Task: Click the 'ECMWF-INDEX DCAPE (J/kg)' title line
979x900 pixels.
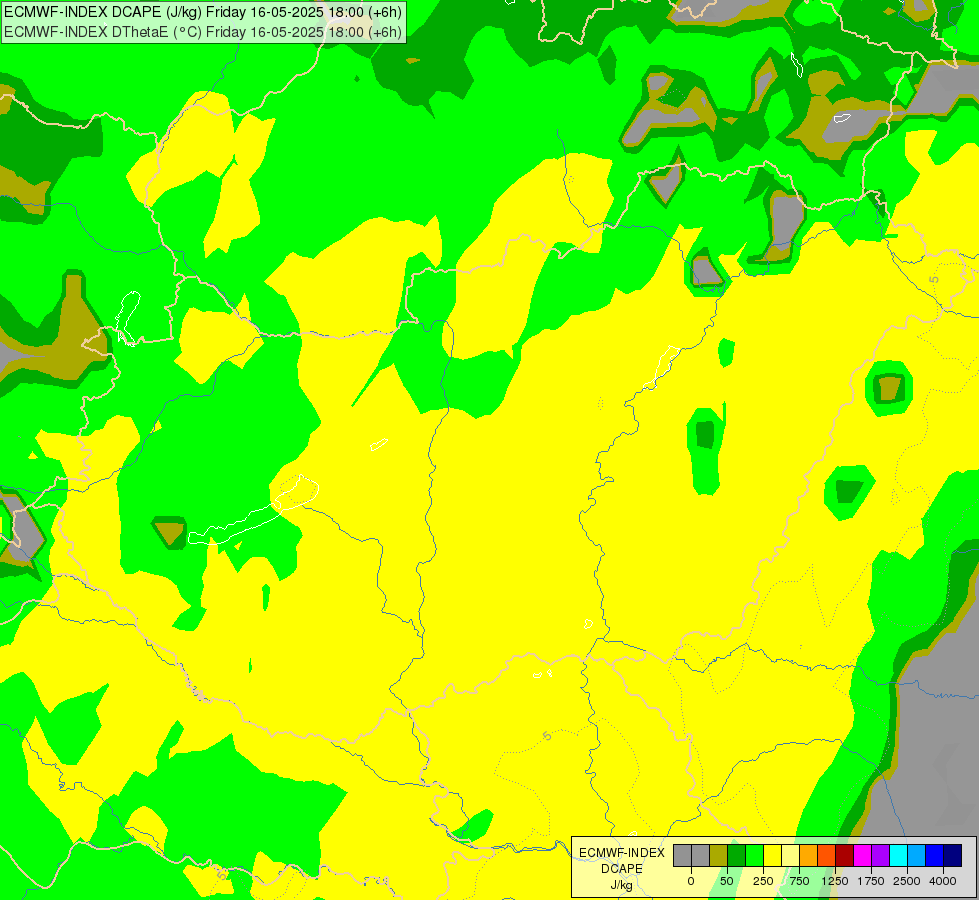Action: (204, 12)
